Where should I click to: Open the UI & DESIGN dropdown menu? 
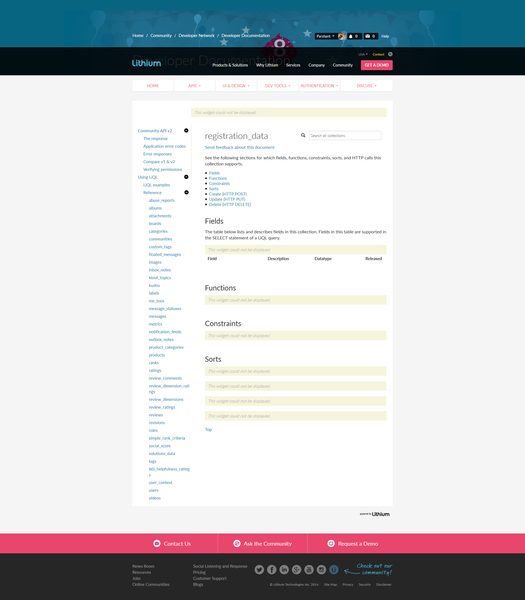(x=236, y=86)
